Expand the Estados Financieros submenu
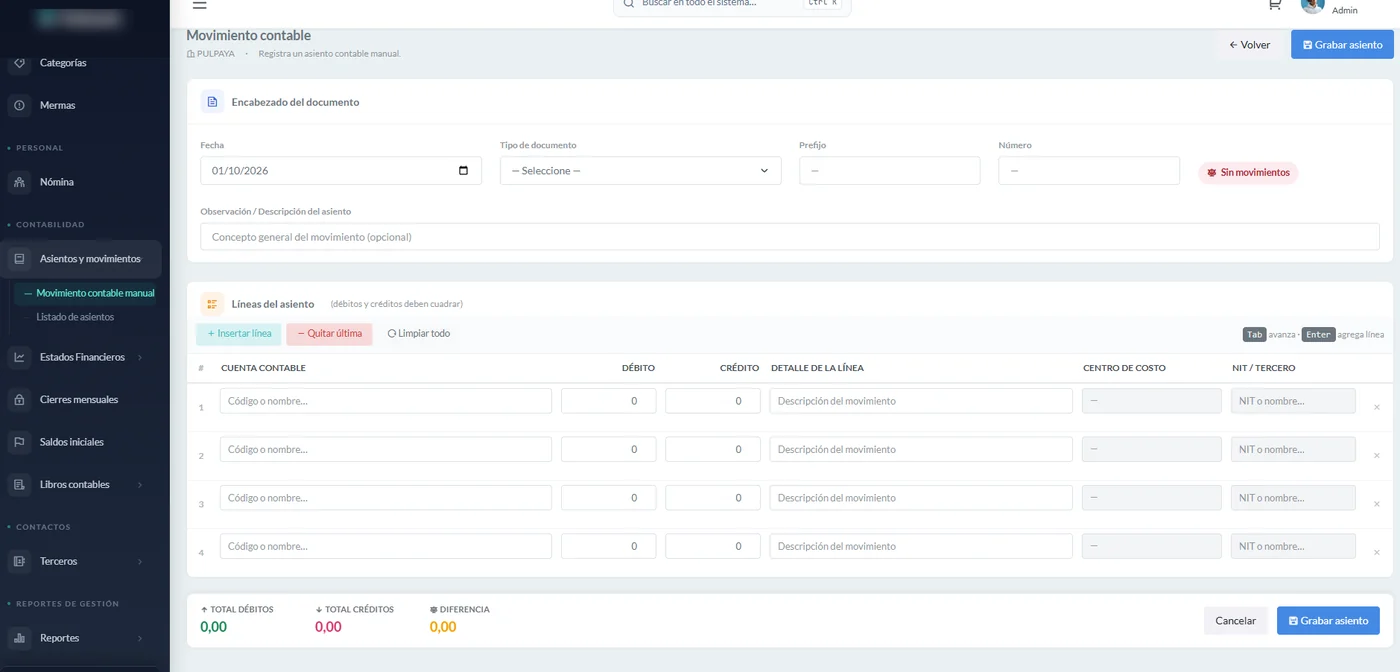 click(139, 357)
